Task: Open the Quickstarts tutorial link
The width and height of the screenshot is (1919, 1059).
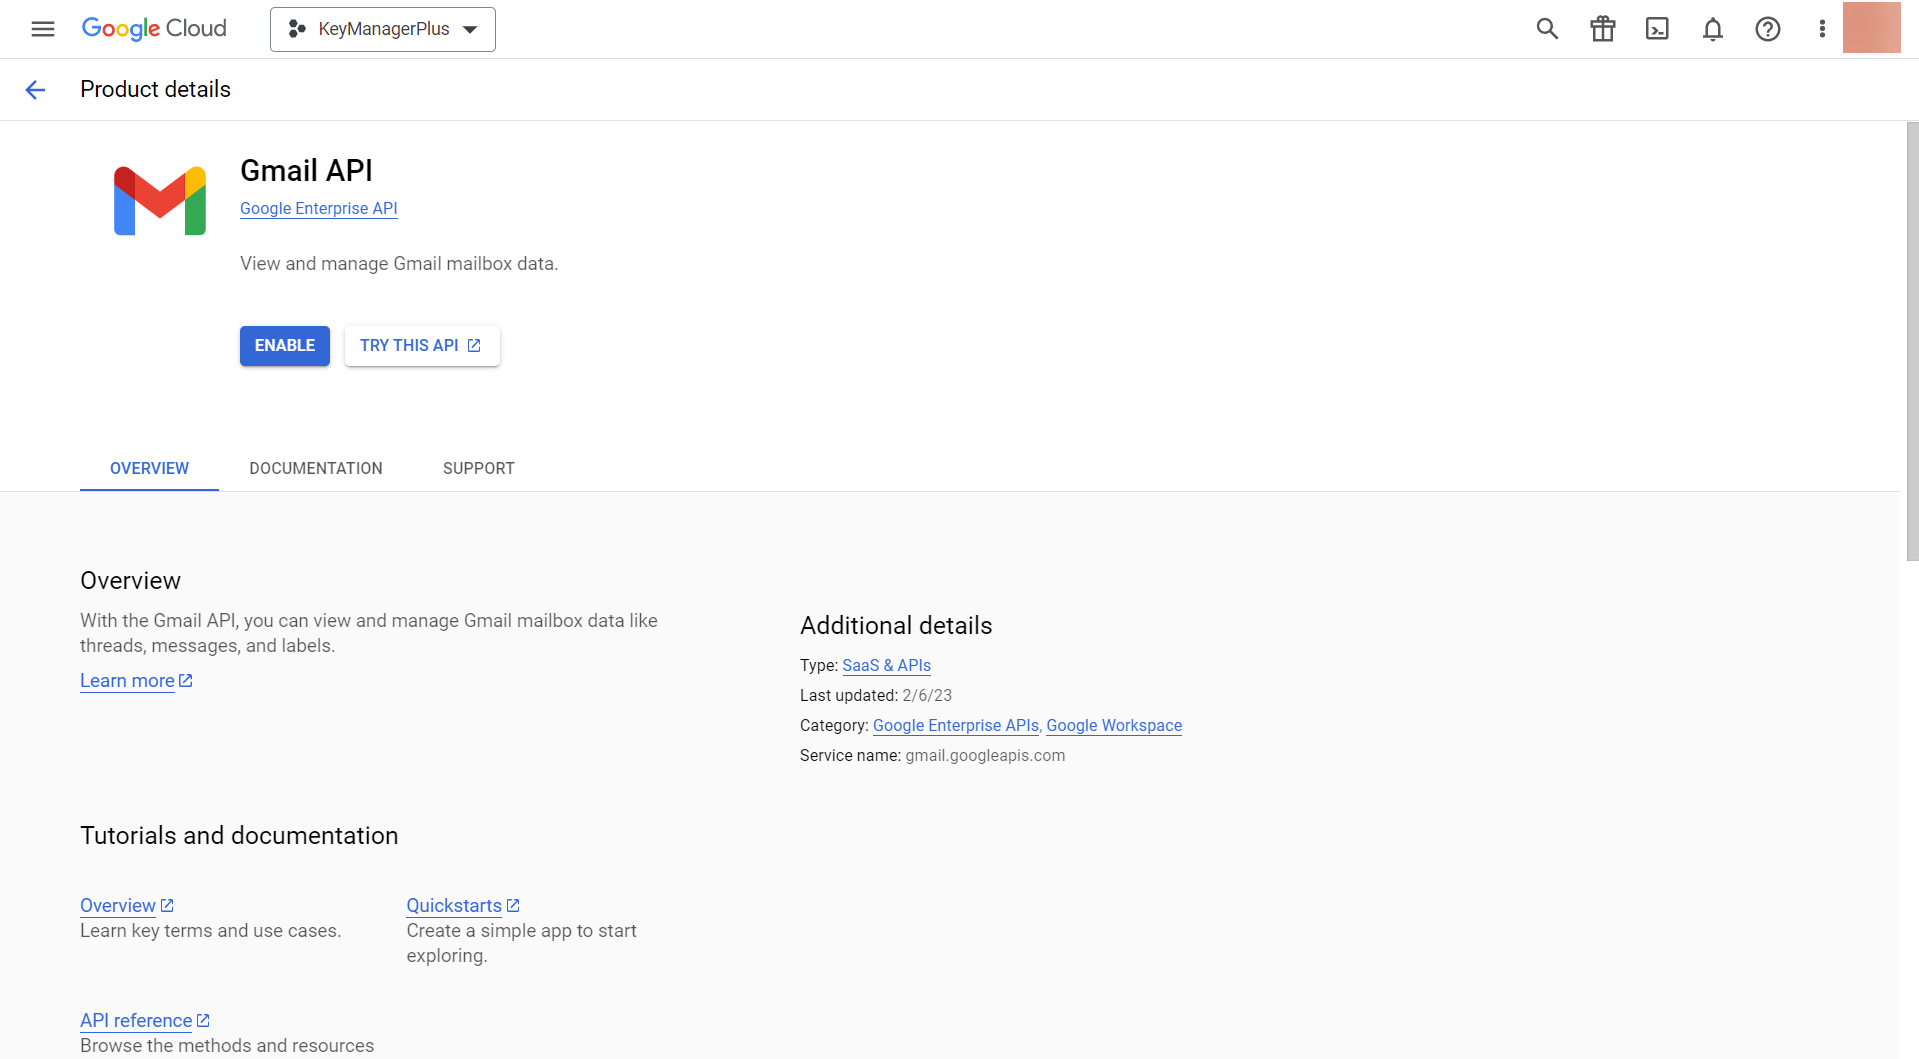Action: [454, 906]
